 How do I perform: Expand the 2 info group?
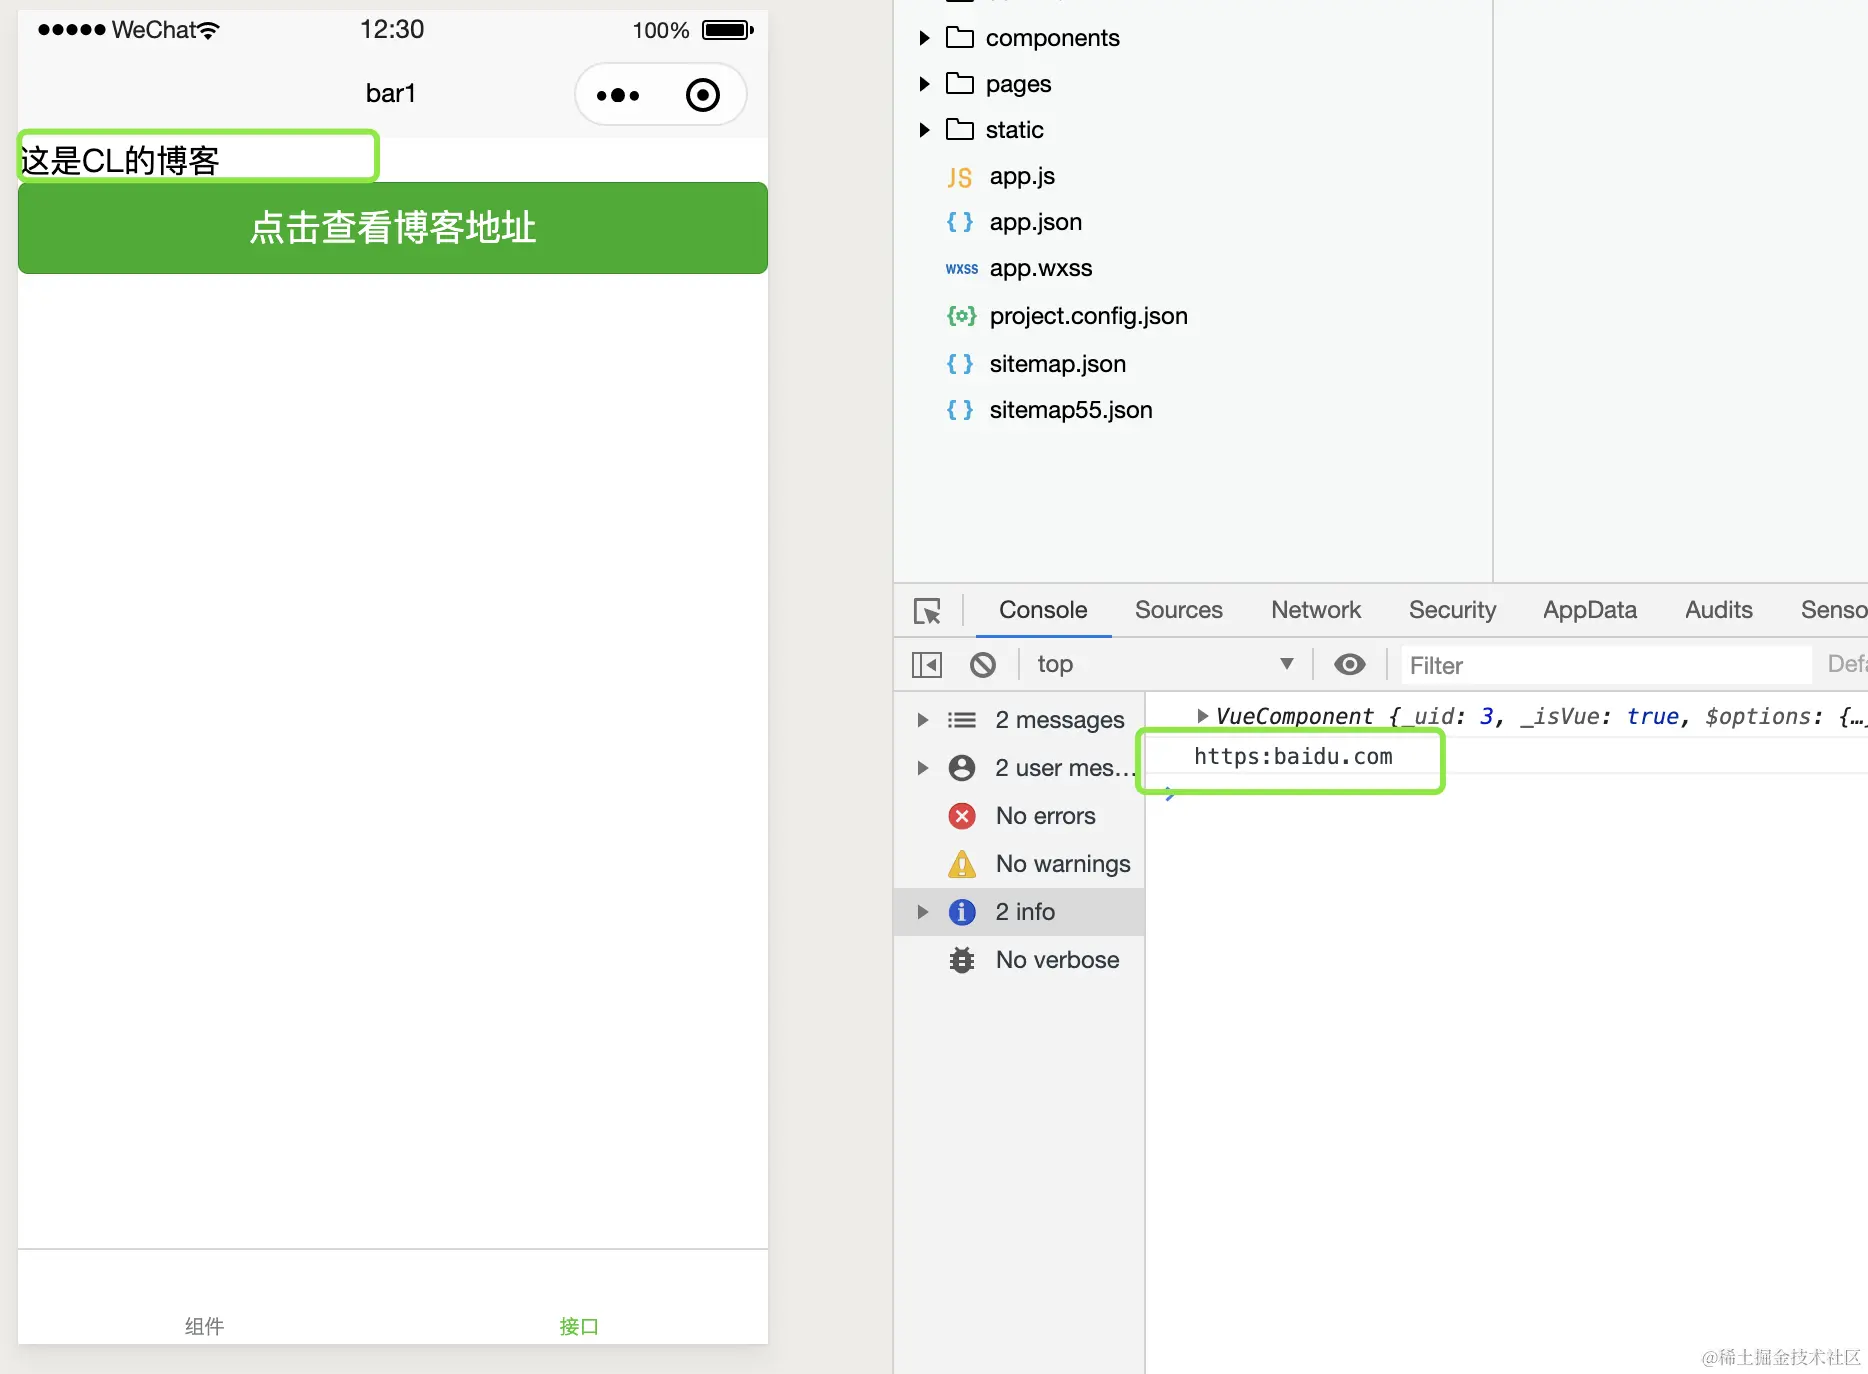click(x=923, y=912)
